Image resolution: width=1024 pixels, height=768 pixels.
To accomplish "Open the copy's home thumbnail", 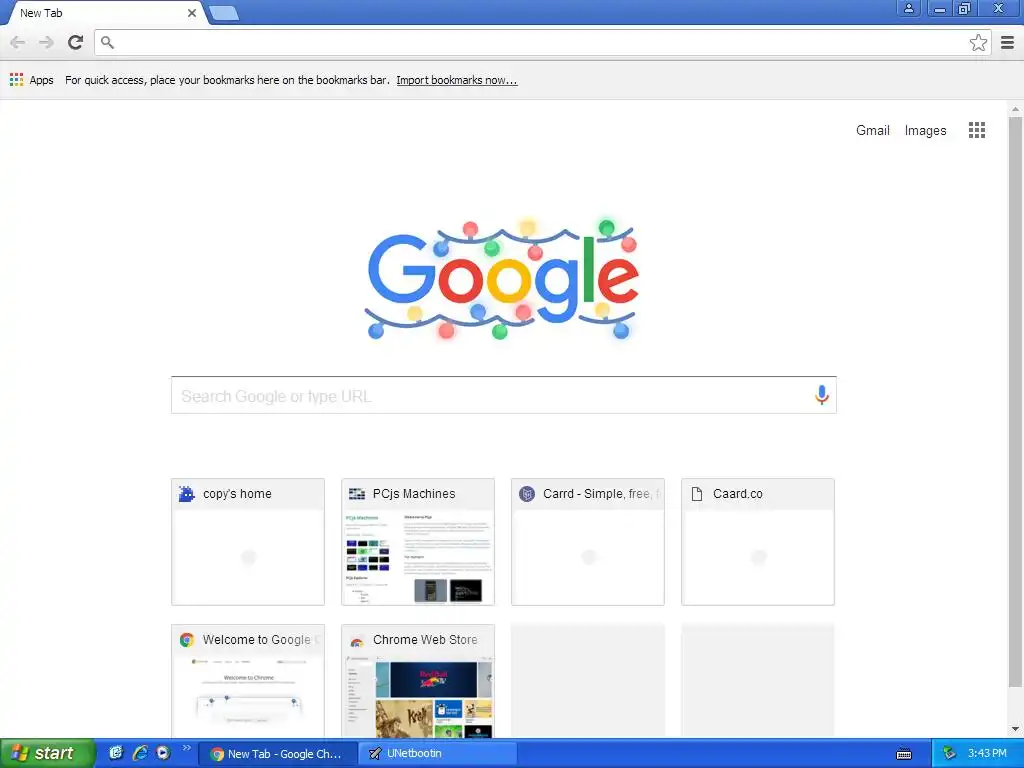I will pyautogui.click(x=248, y=541).
